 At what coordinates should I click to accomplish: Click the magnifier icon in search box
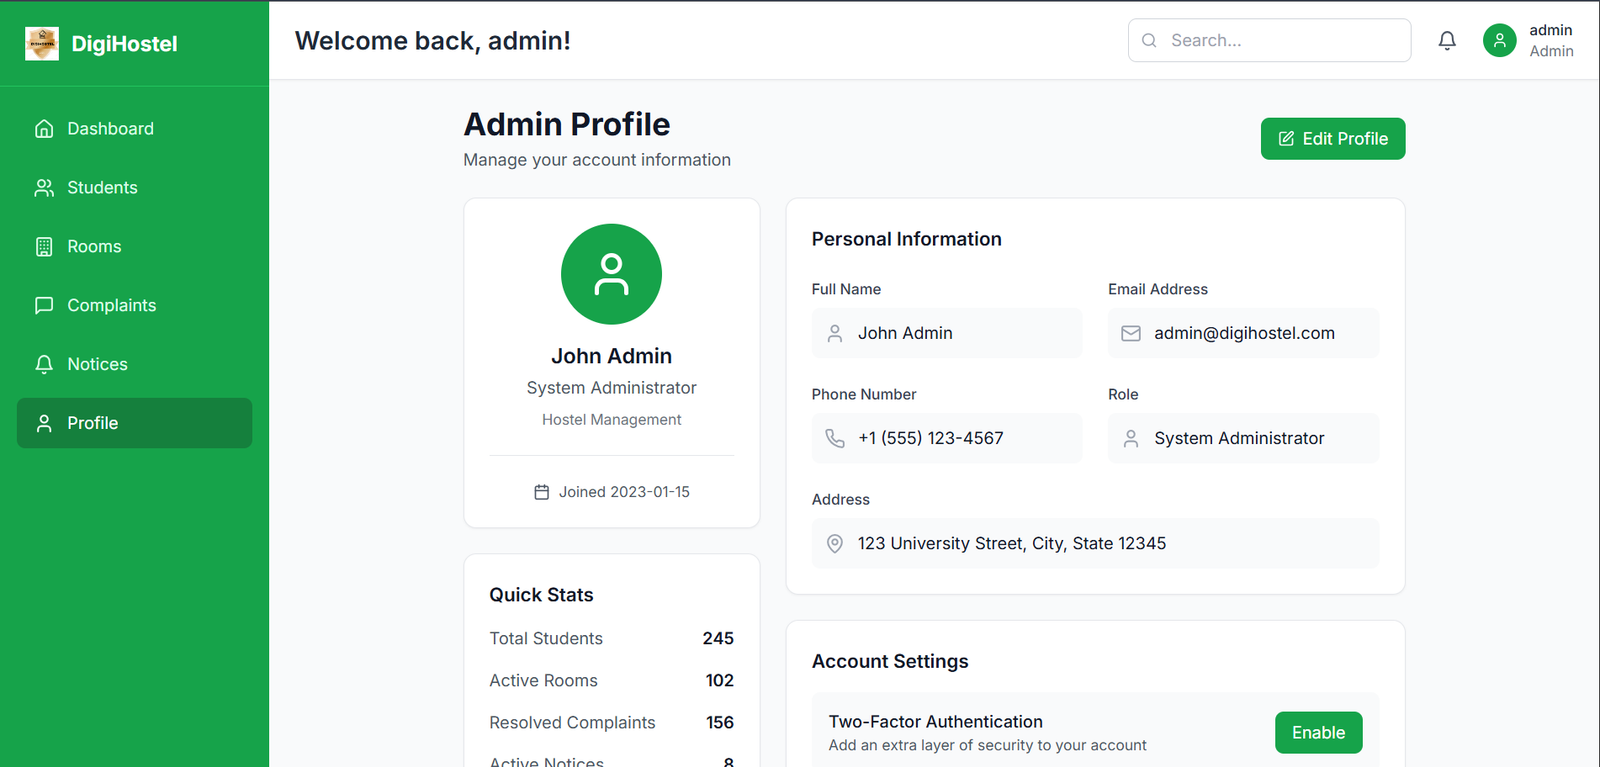click(1149, 41)
